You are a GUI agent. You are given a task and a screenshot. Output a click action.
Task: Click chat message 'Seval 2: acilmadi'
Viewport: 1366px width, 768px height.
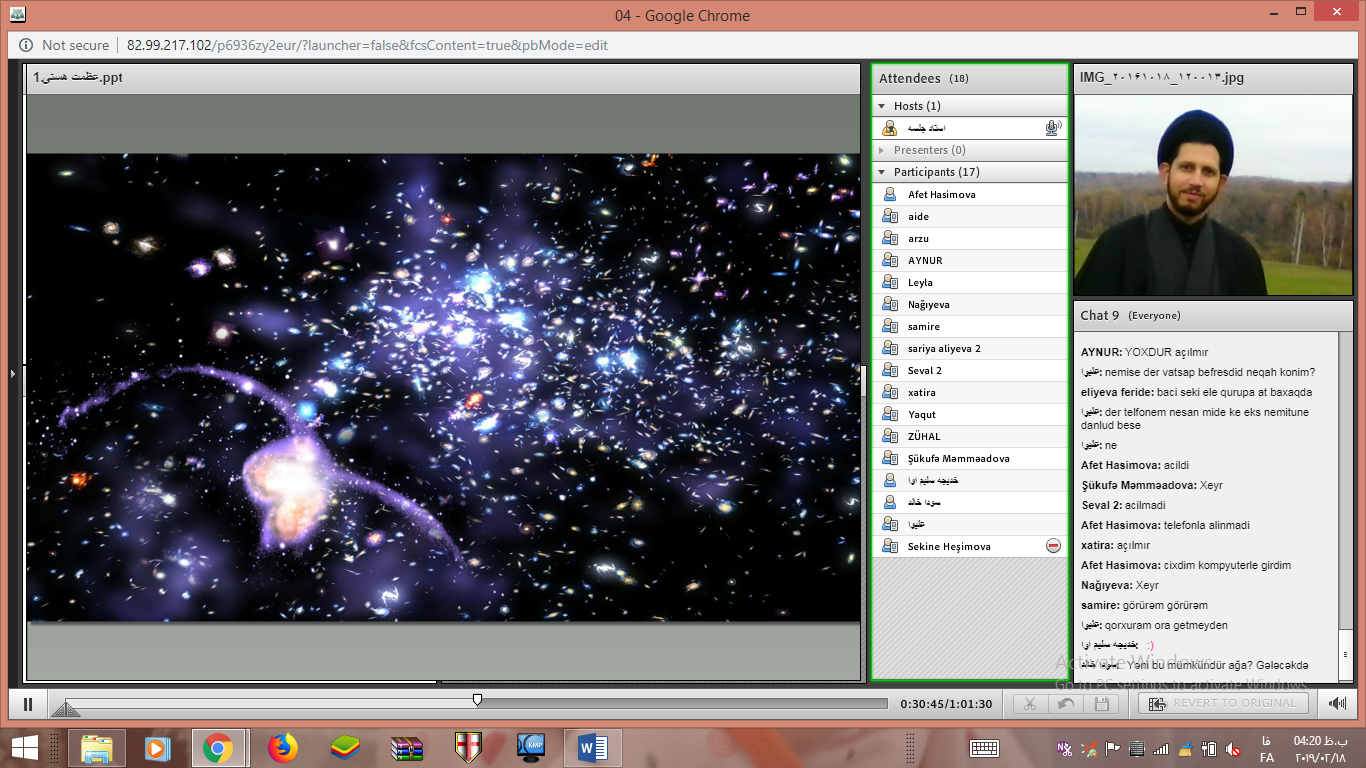(1123, 505)
